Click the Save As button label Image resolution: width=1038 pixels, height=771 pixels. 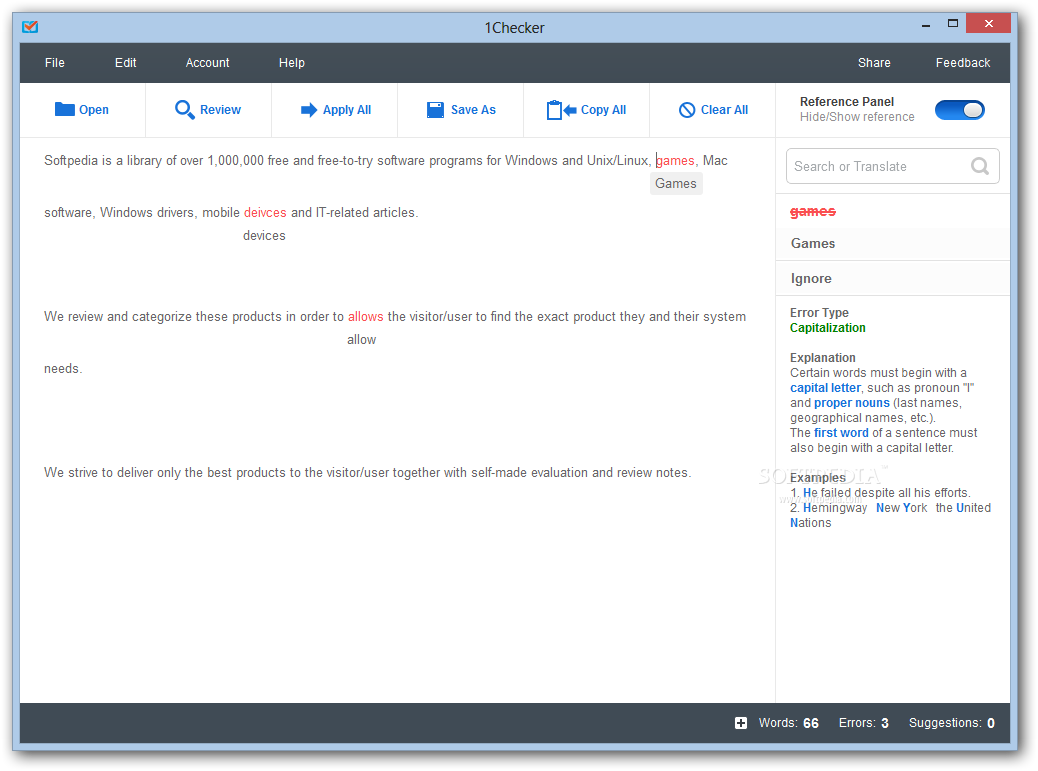pyautogui.click(x=473, y=110)
